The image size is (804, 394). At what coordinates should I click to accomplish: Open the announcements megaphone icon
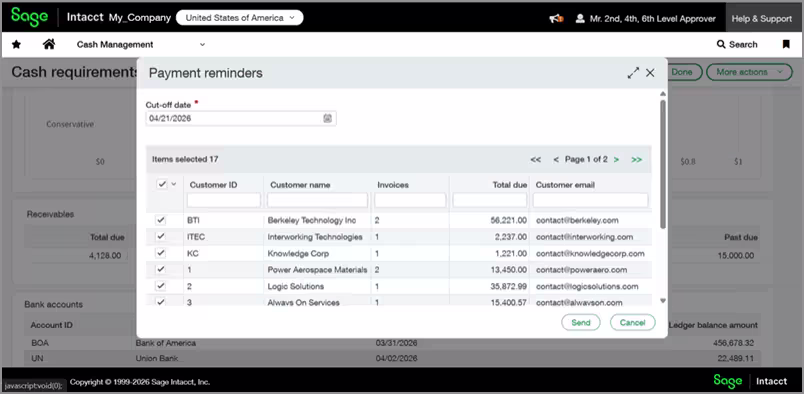point(556,18)
